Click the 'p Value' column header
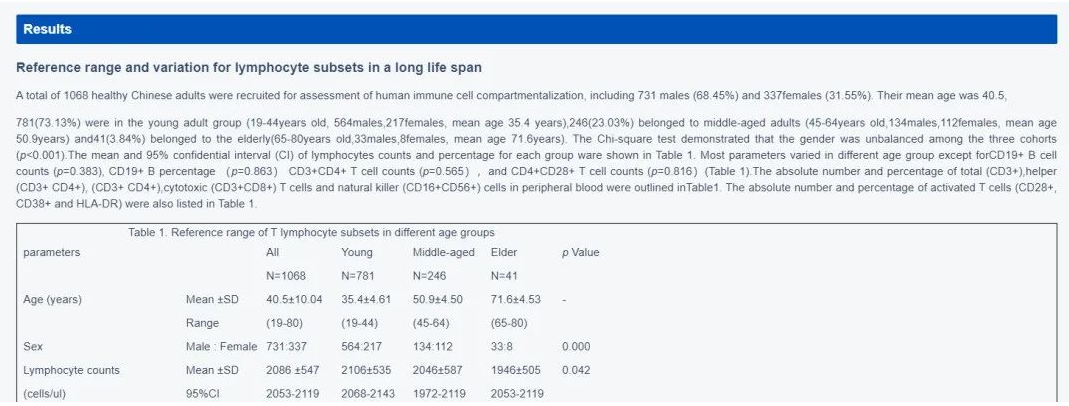 click(580, 253)
